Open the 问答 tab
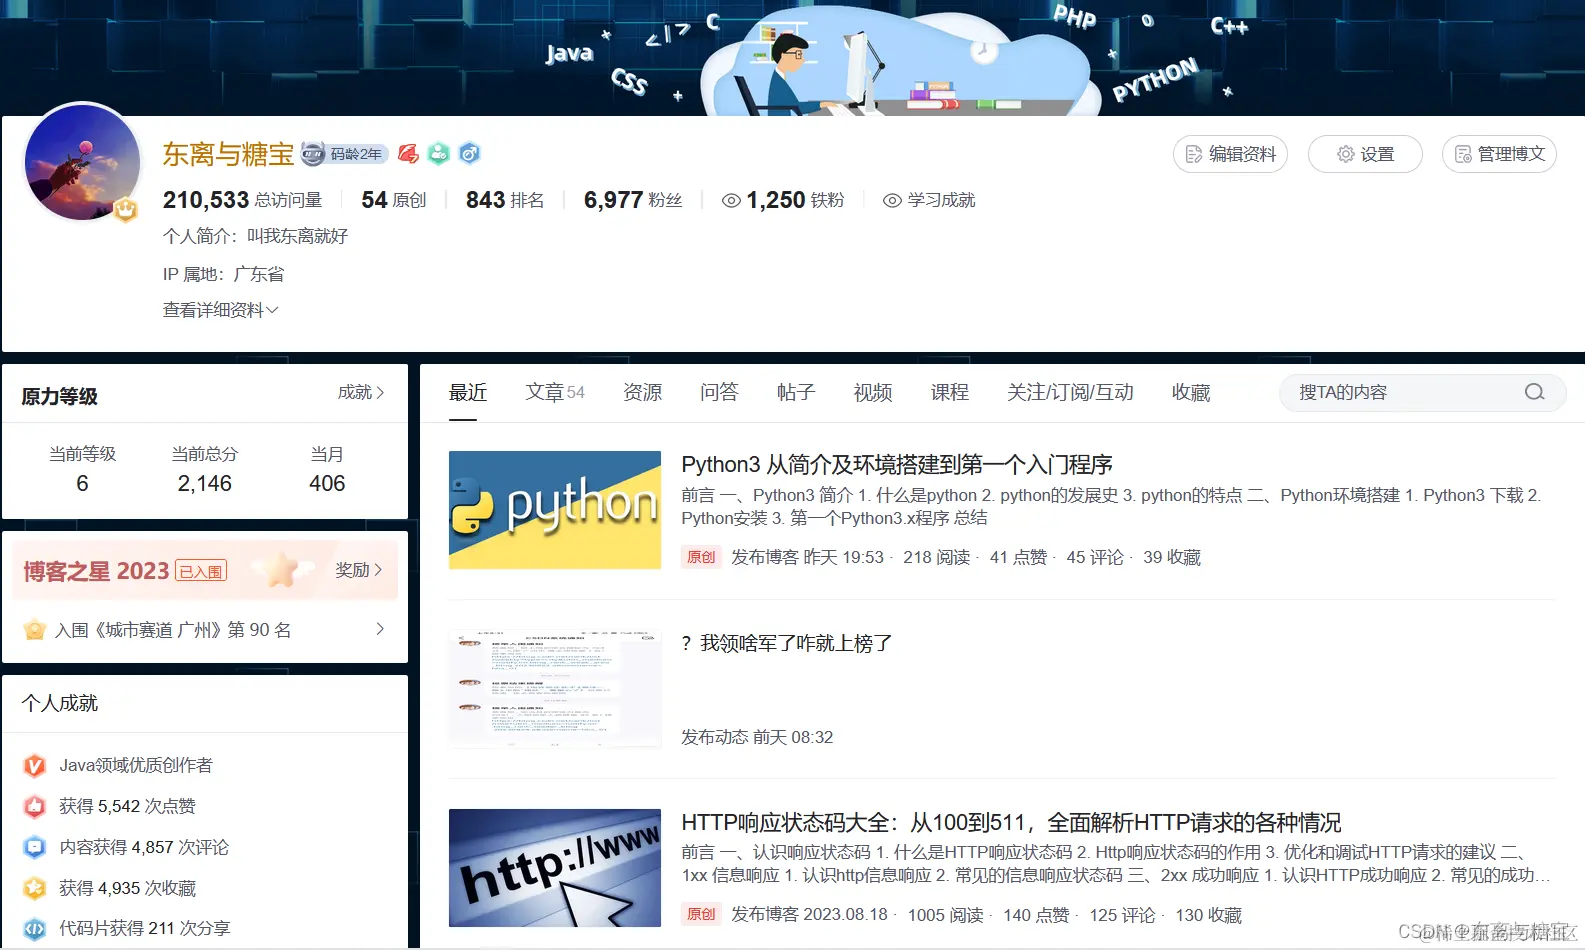 [x=719, y=392]
